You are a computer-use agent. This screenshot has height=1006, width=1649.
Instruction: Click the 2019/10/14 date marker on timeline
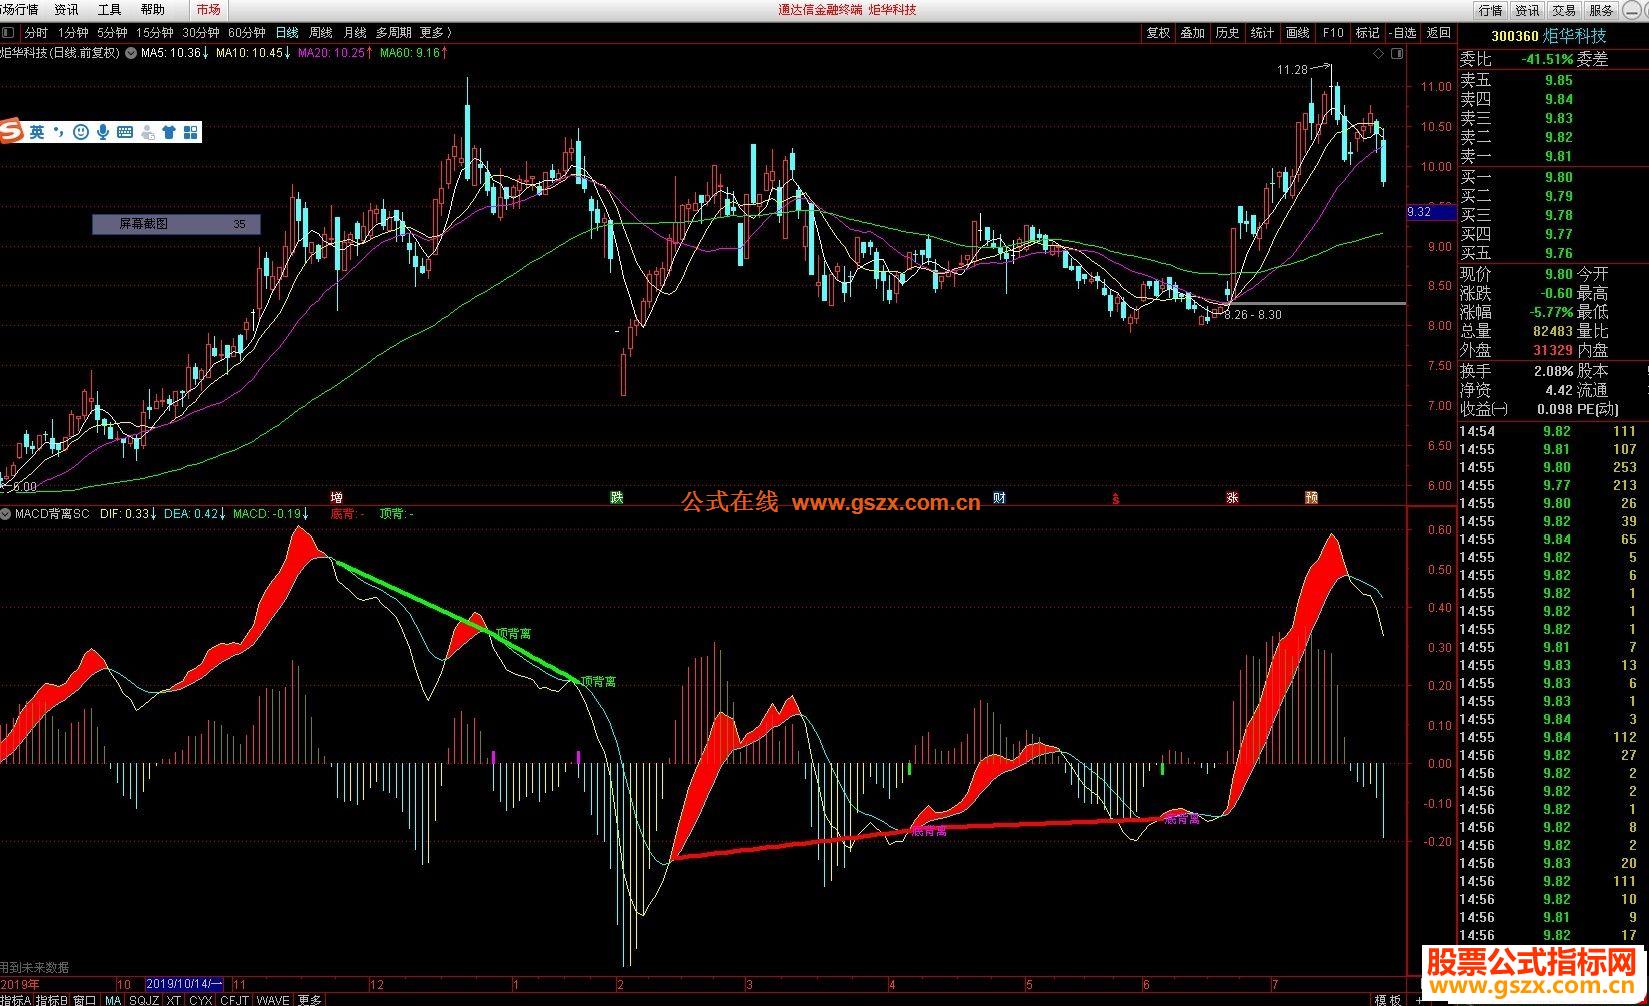pos(185,984)
